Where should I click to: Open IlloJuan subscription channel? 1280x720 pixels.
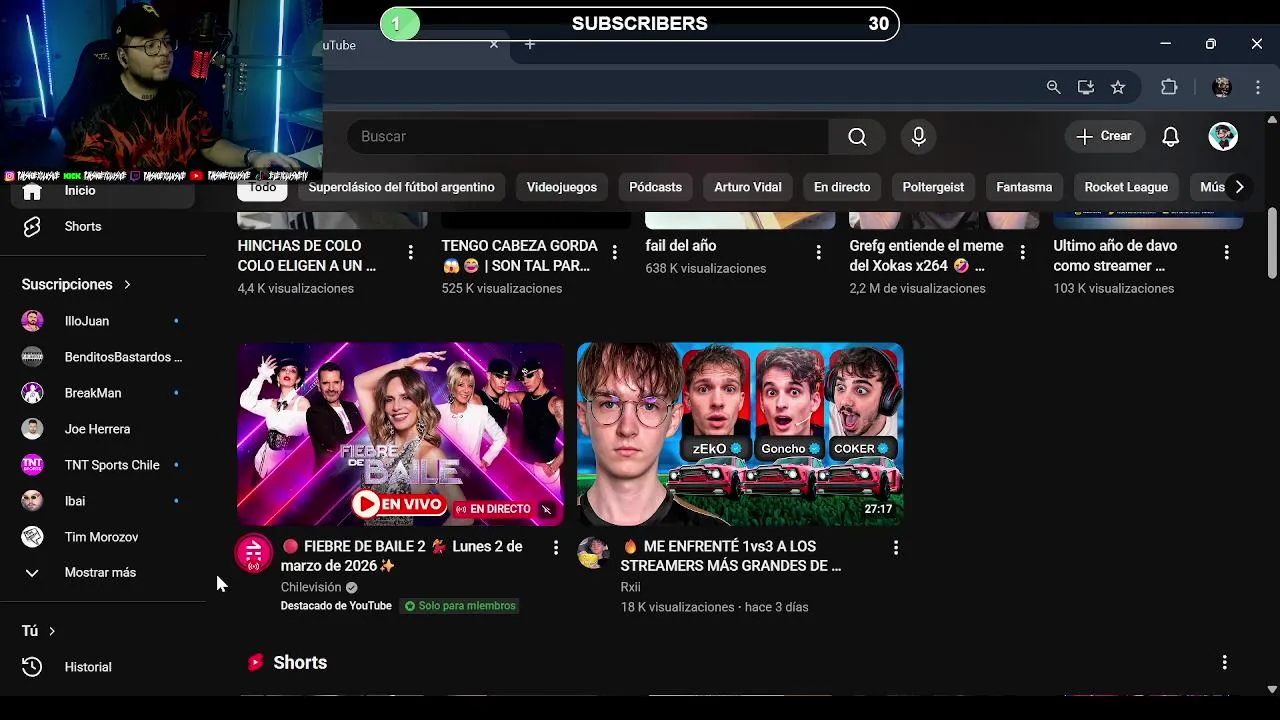pos(103,321)
